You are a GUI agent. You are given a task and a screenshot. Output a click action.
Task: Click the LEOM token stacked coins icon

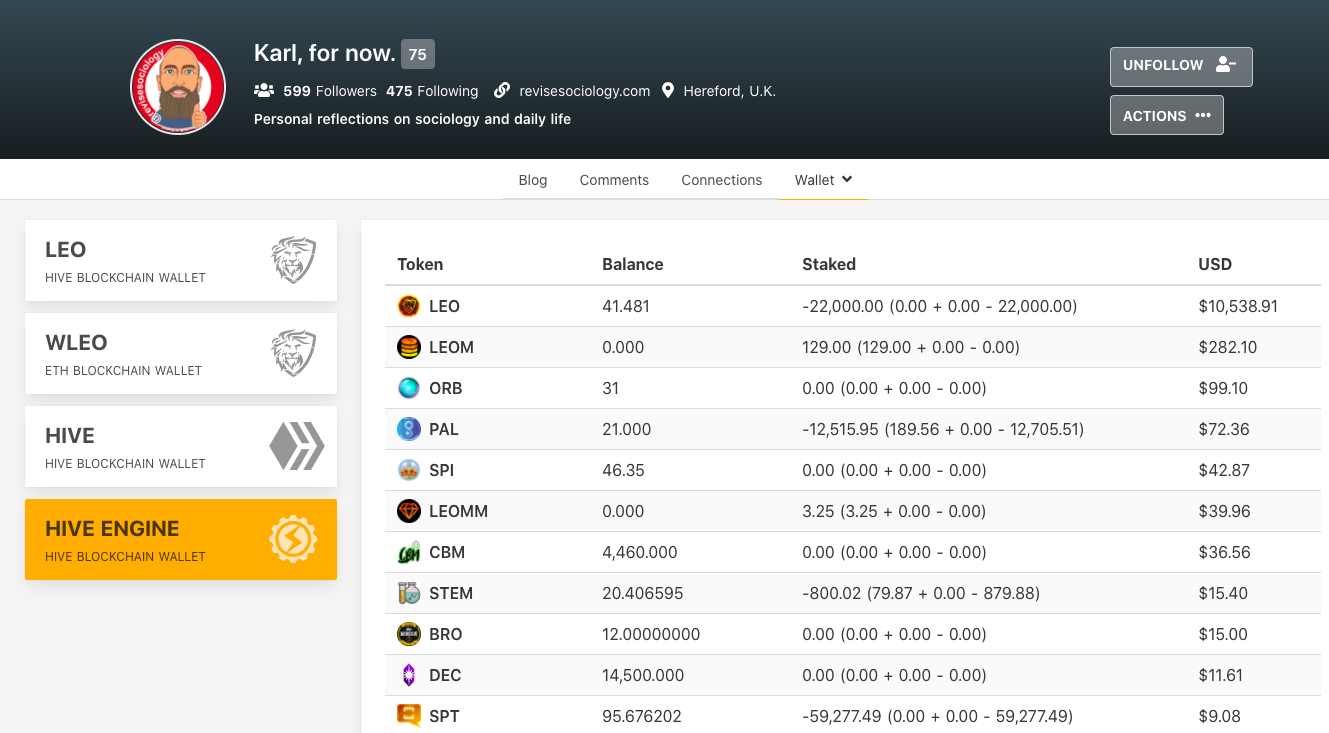[x=408, y=347]
